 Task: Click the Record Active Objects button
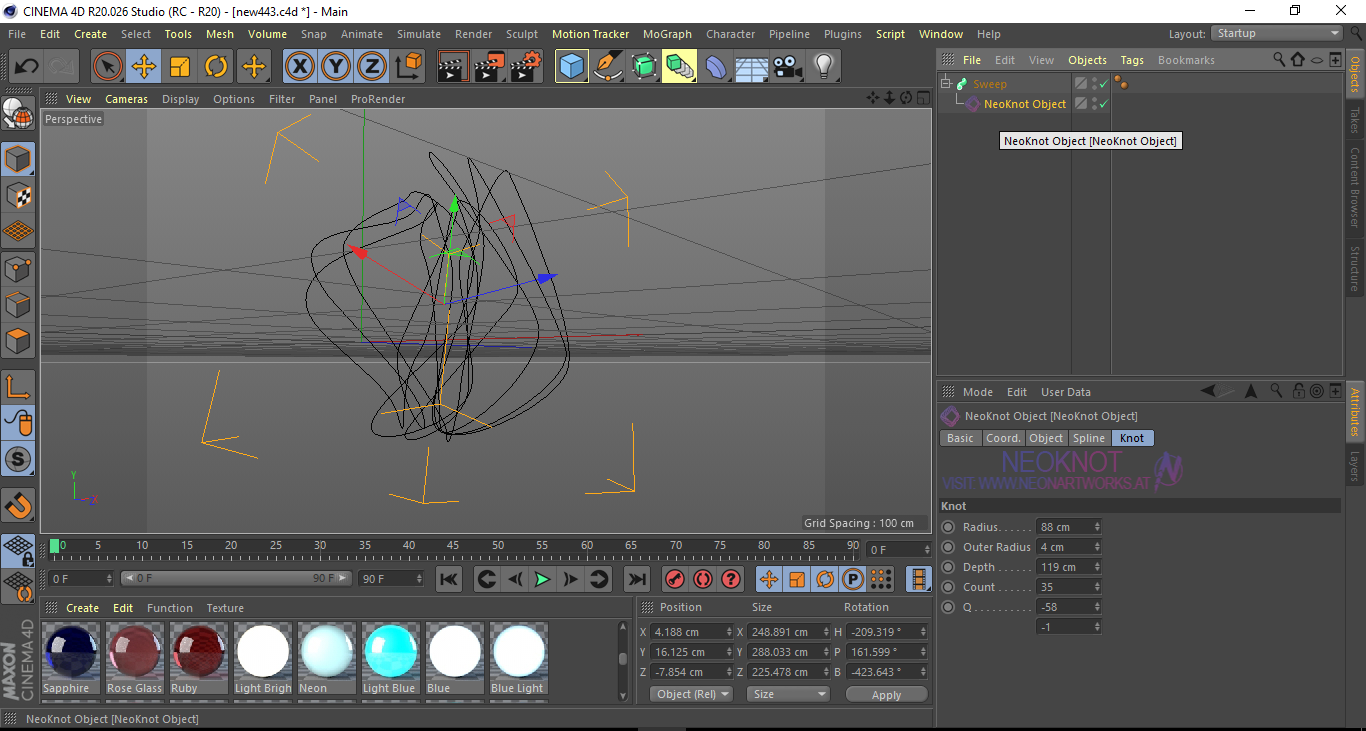(675, 579)
